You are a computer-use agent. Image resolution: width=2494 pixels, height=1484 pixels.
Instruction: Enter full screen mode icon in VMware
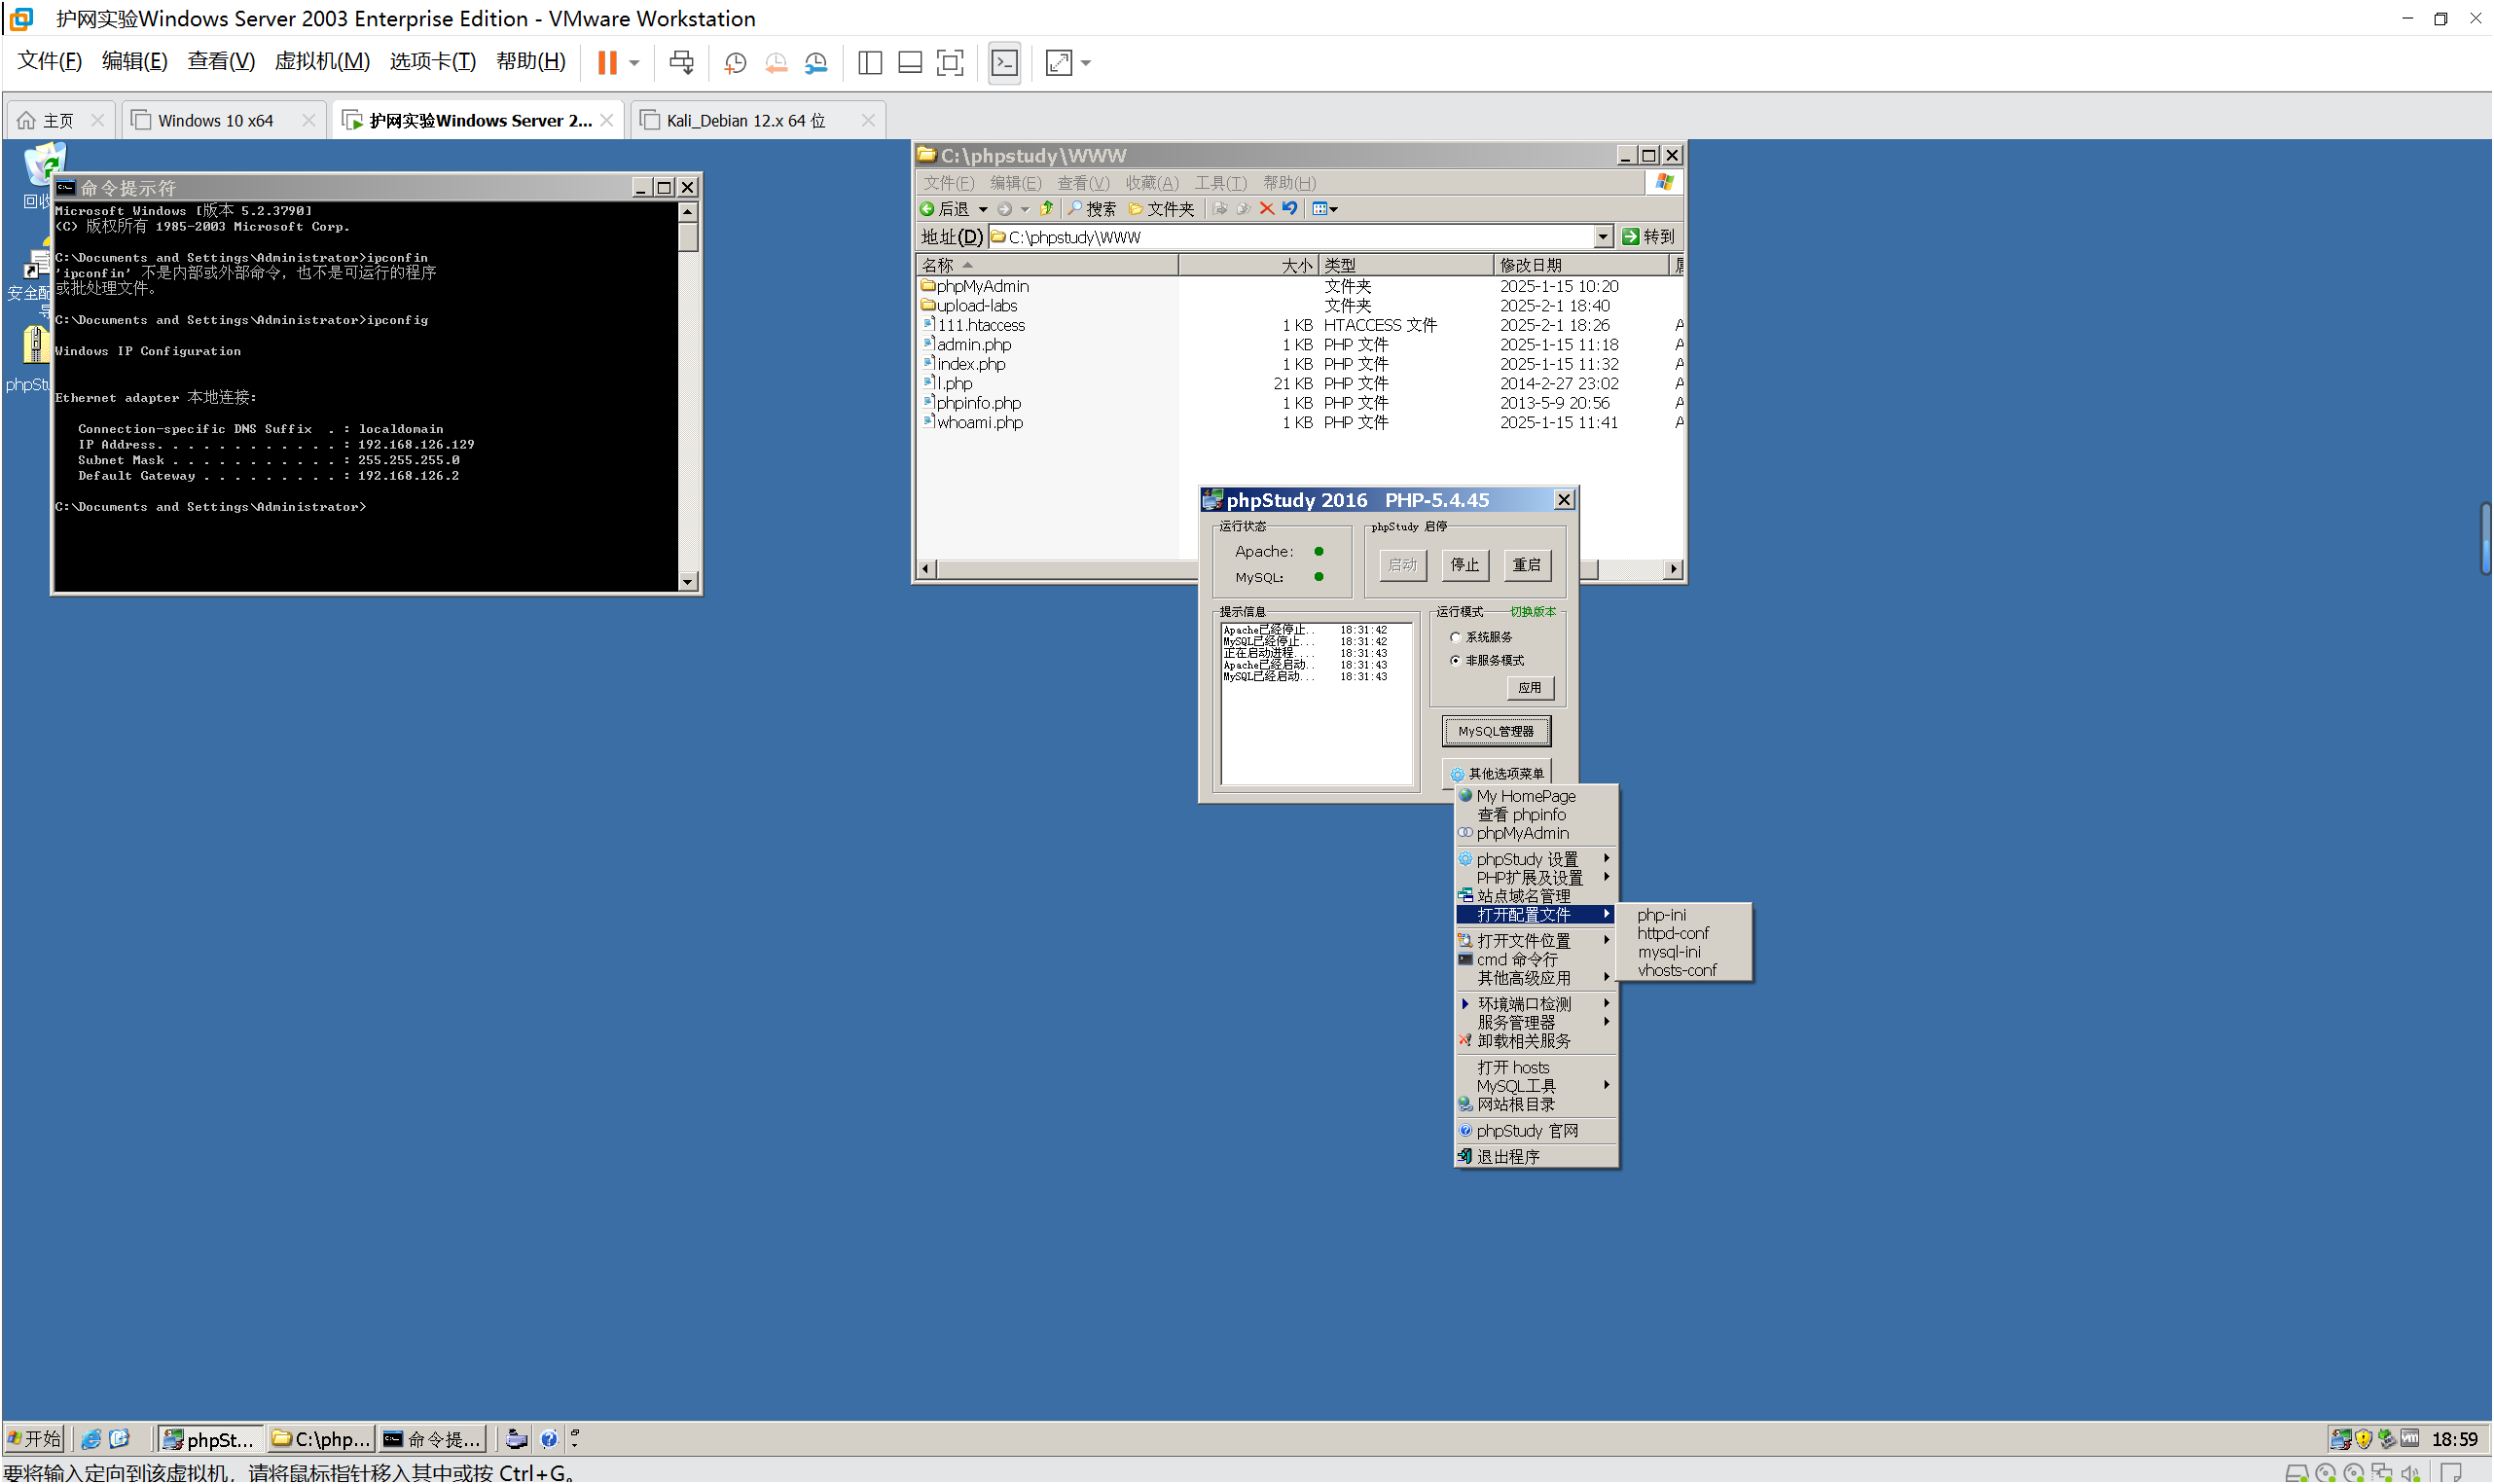click(x=950, y=63)
